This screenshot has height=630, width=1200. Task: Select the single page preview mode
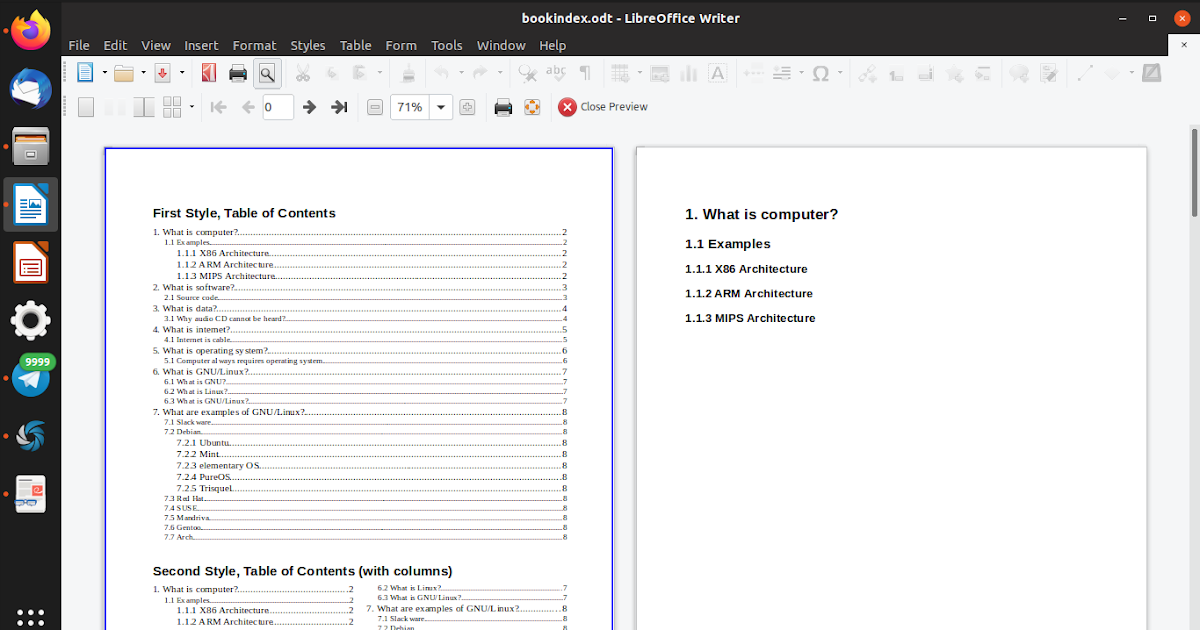(87, 107)
